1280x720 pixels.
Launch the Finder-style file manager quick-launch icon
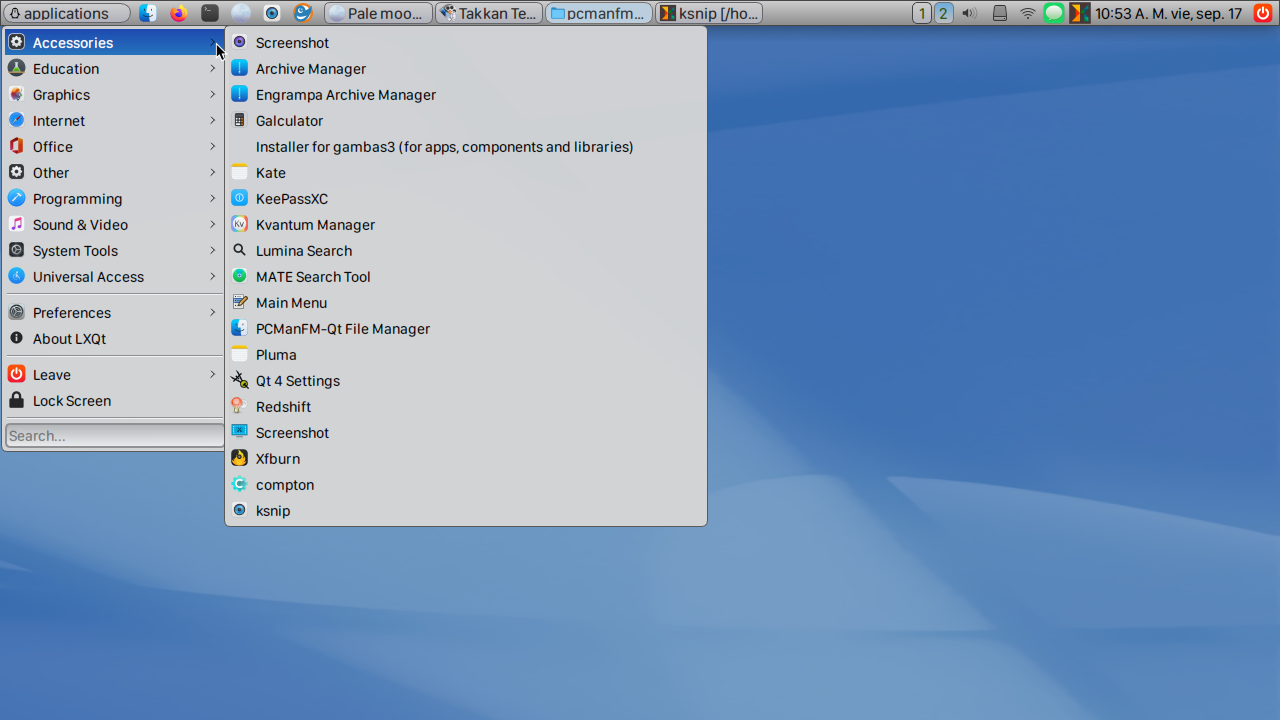[x=148, y=13]
